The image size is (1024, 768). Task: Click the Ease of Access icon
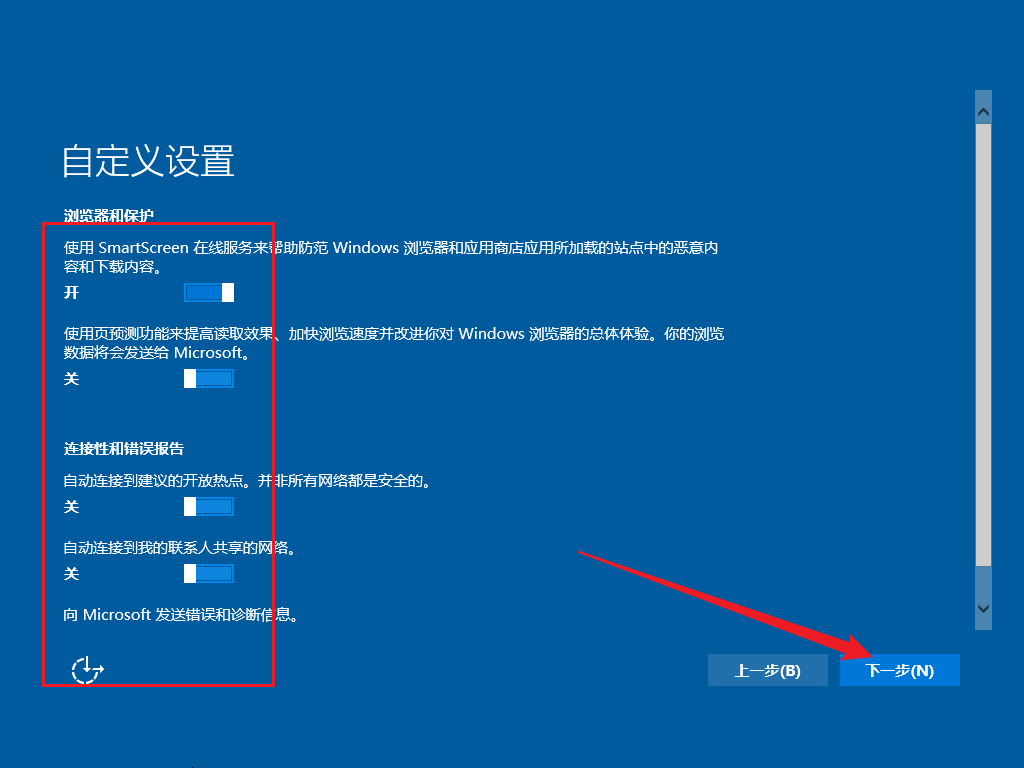(x=87, y=669)
